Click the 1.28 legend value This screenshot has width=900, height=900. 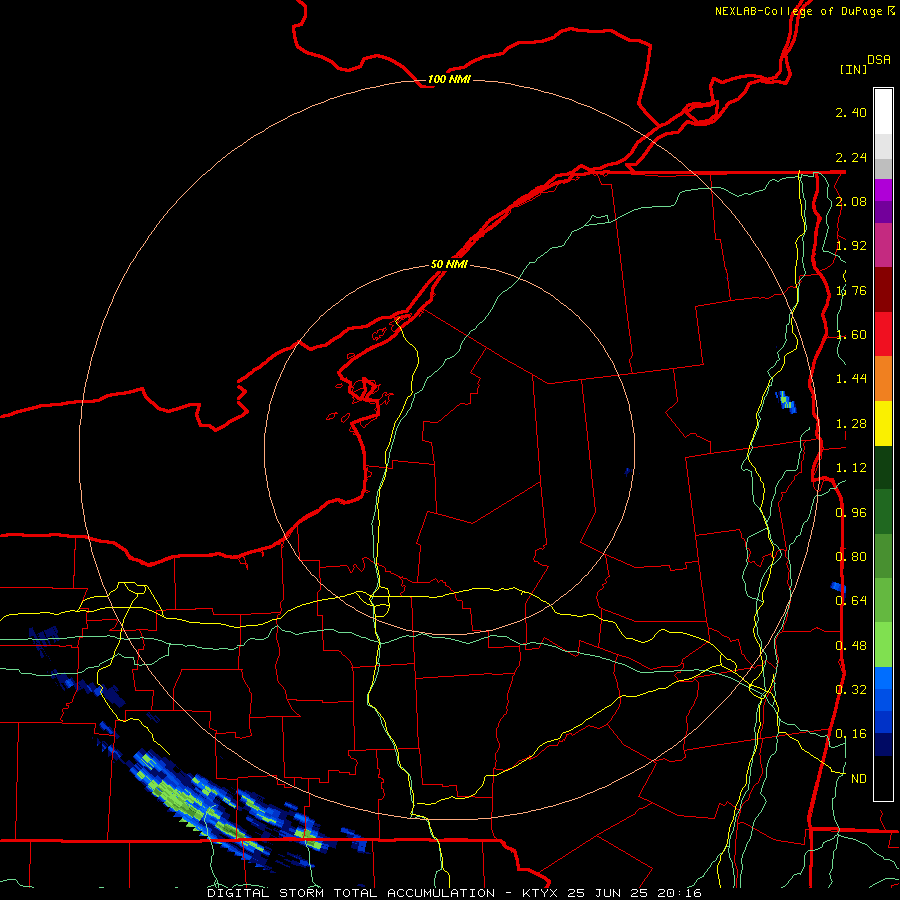click(851, 424)
